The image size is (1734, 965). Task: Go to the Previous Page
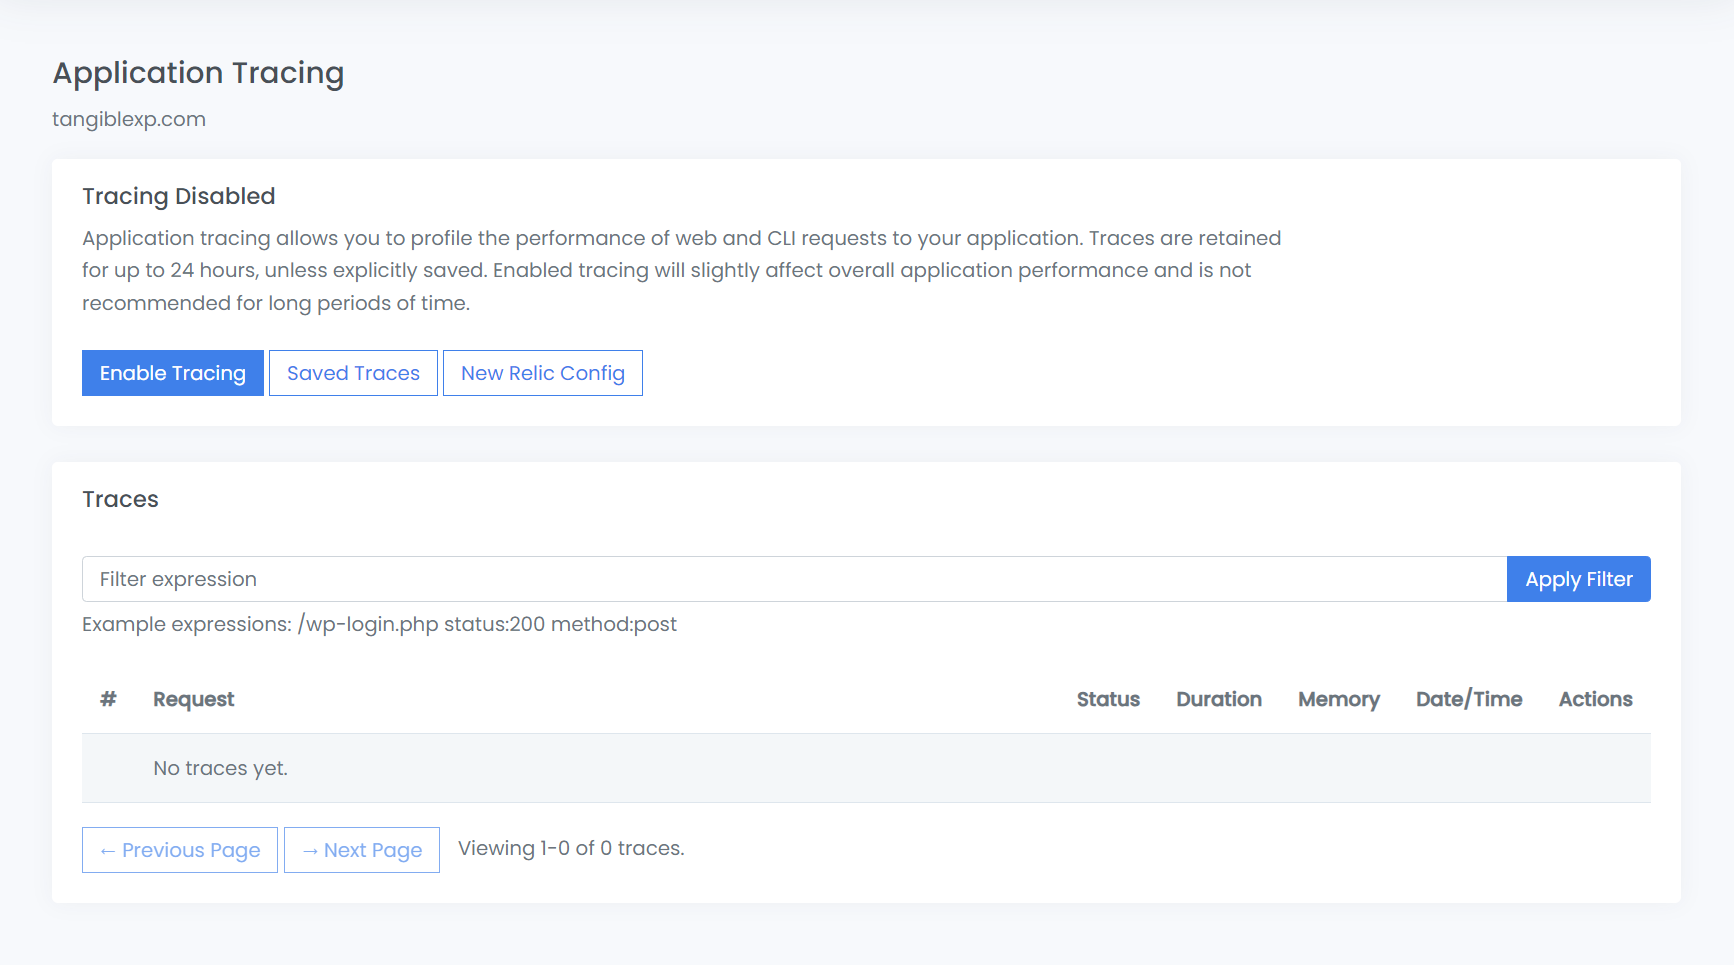(x=180, y=850)
